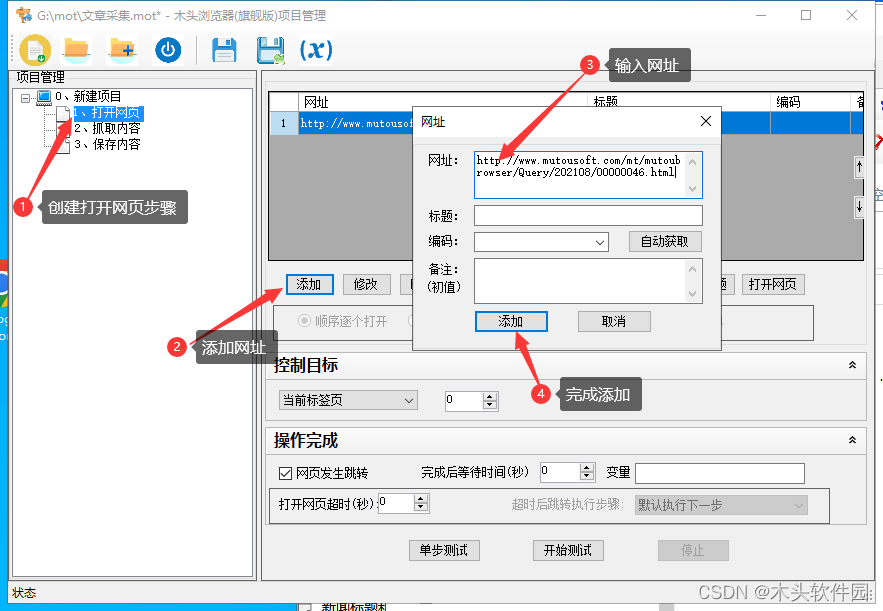This screenshot has height=611, width=883.
Task: Click the 标题 column header
Action: coord(679,102)
